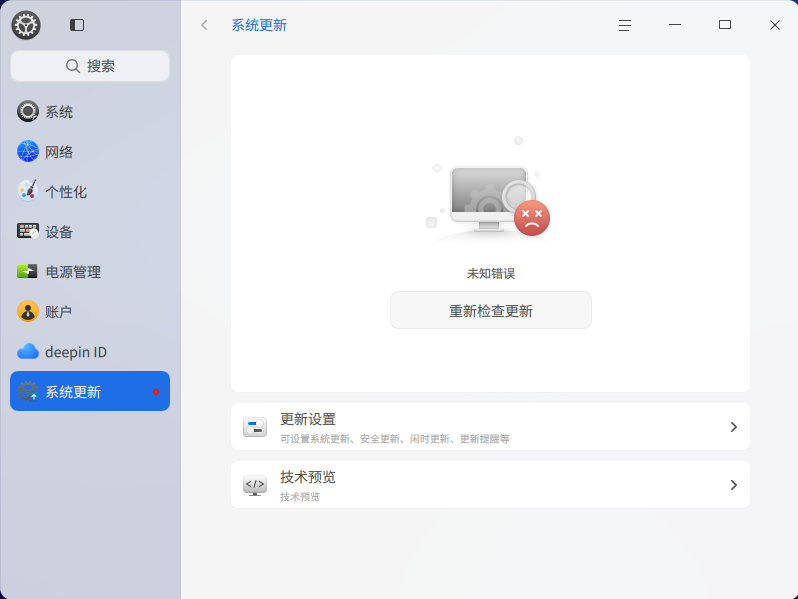The width and height of the screenshot is (798, 599).
Task: Open the main menu hamburger icon
Action: coord(625,25)
